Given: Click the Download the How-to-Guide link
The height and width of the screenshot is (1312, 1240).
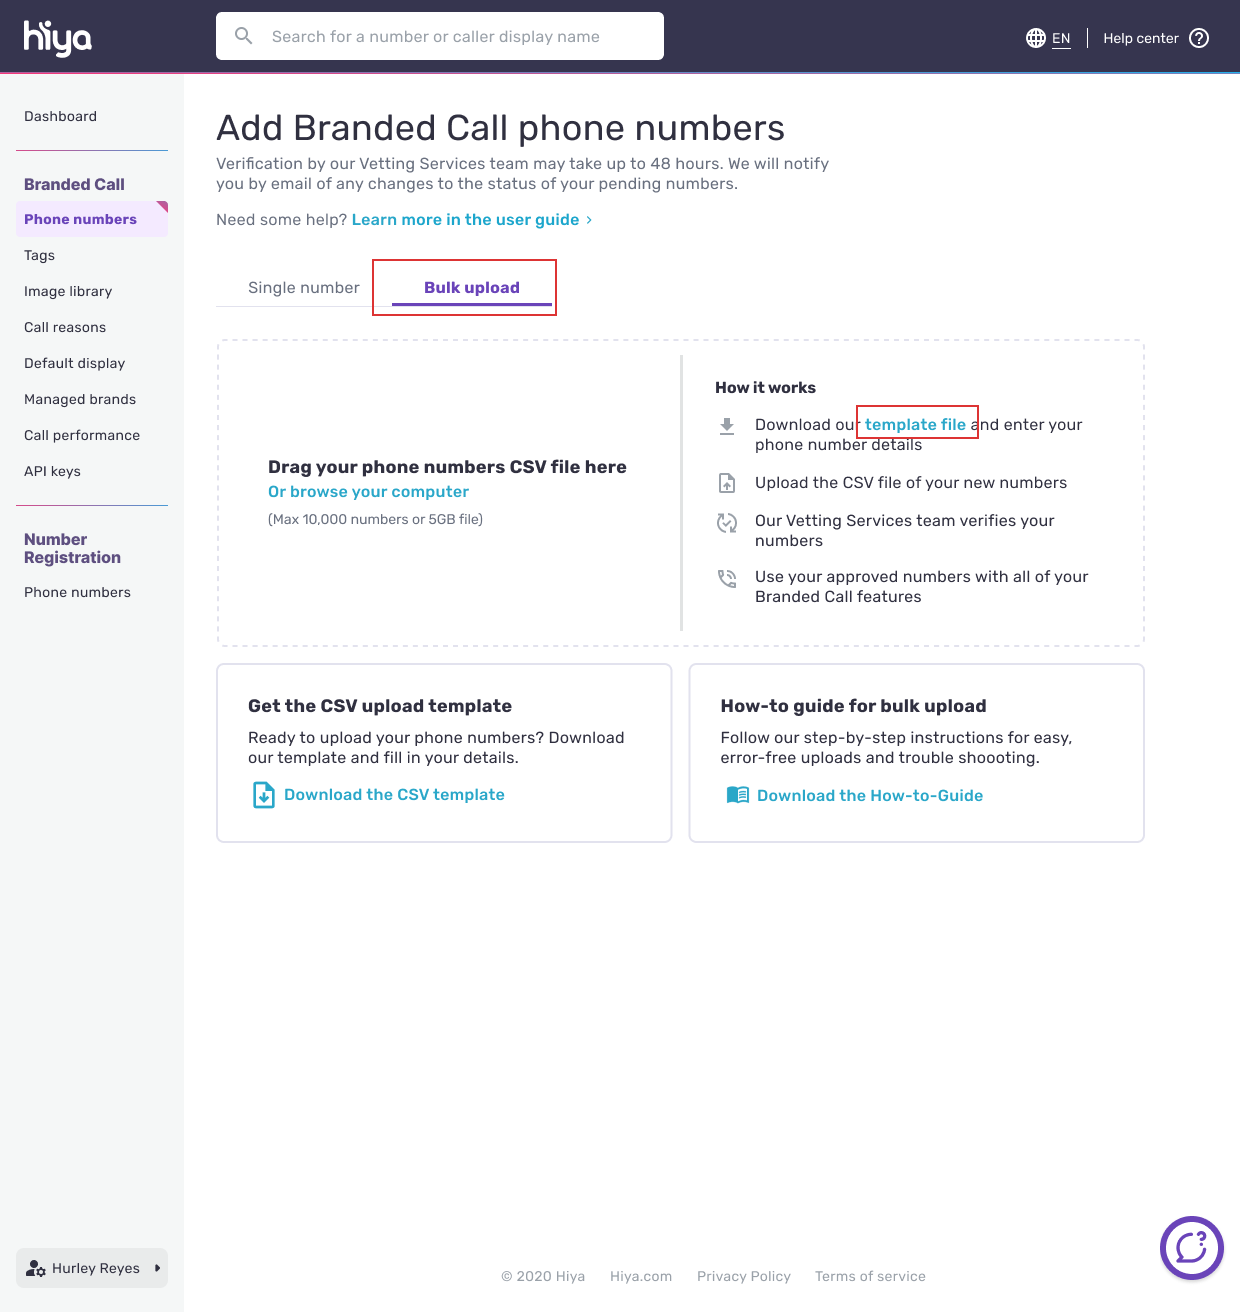Looking at the screenshot, I should click(869, 795).
